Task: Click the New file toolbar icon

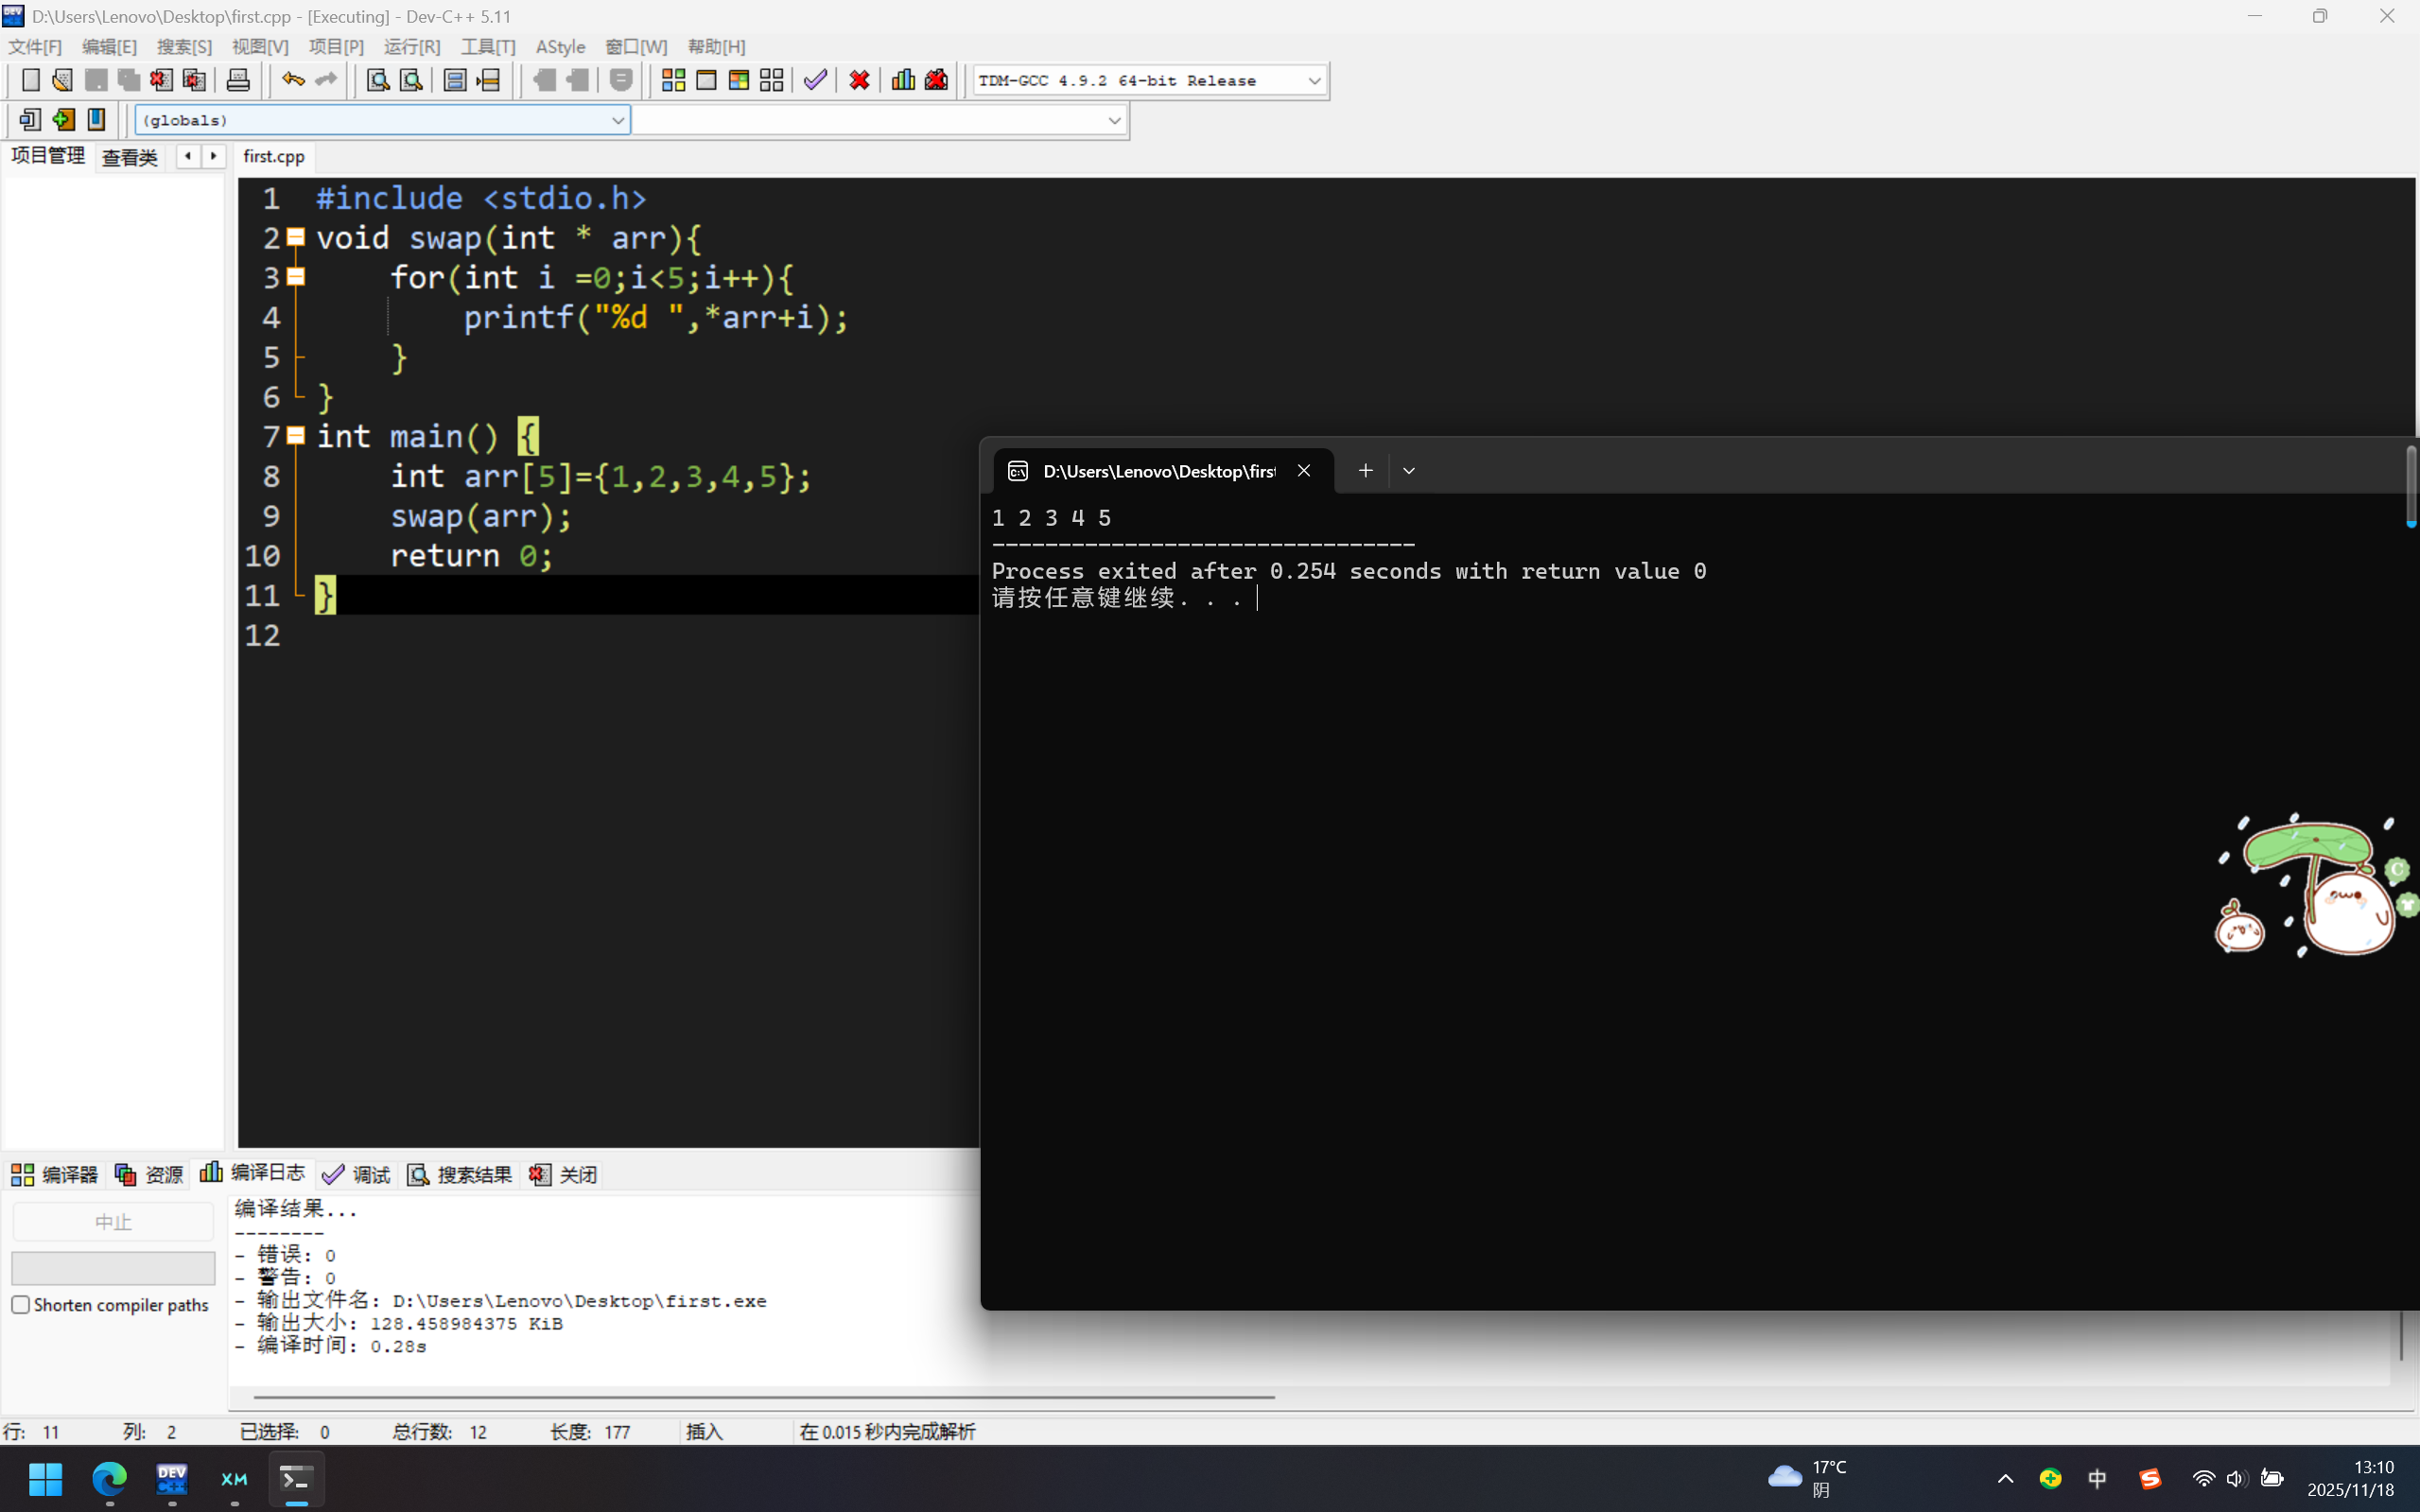Action: pos(30,80)
